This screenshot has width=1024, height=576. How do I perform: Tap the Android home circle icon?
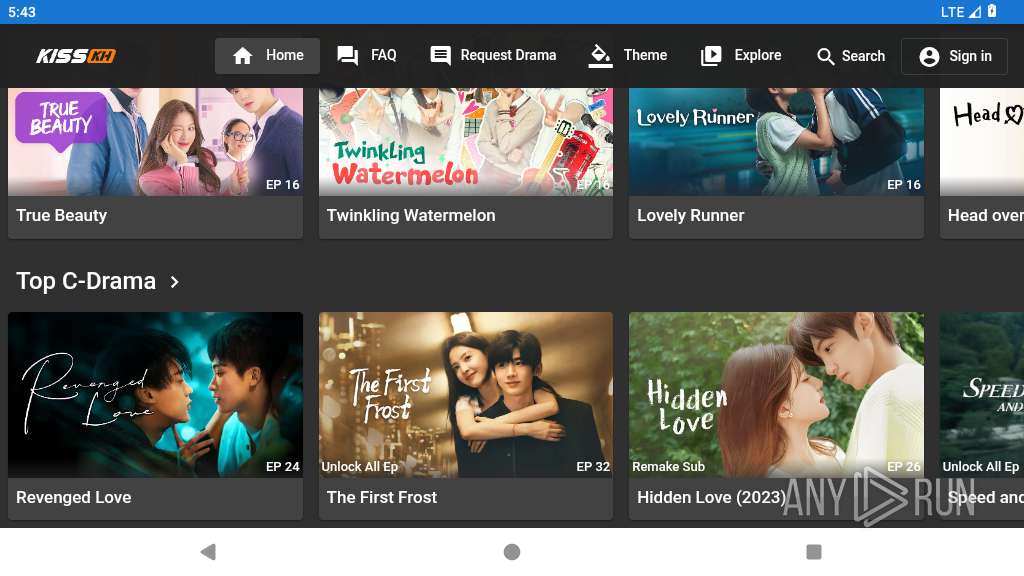tap(512, 552)
